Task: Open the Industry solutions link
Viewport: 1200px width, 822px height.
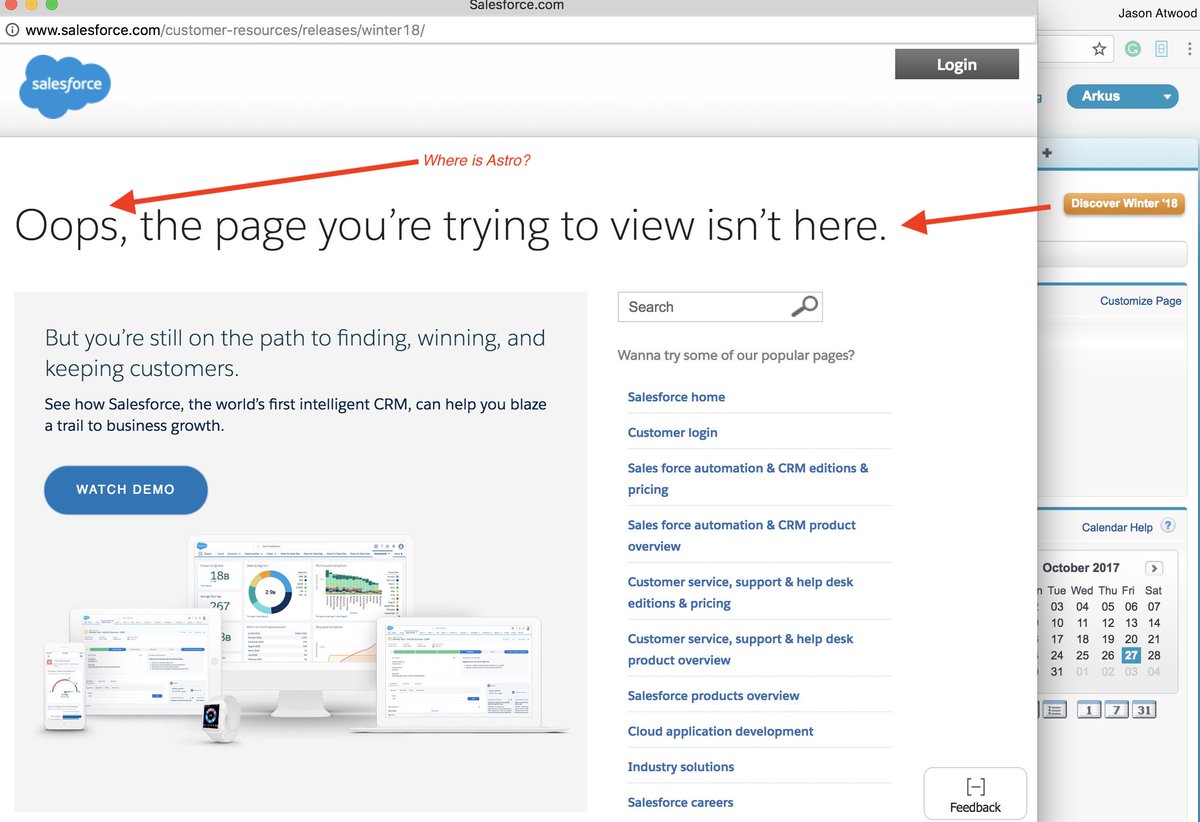Action: [680, 767]
